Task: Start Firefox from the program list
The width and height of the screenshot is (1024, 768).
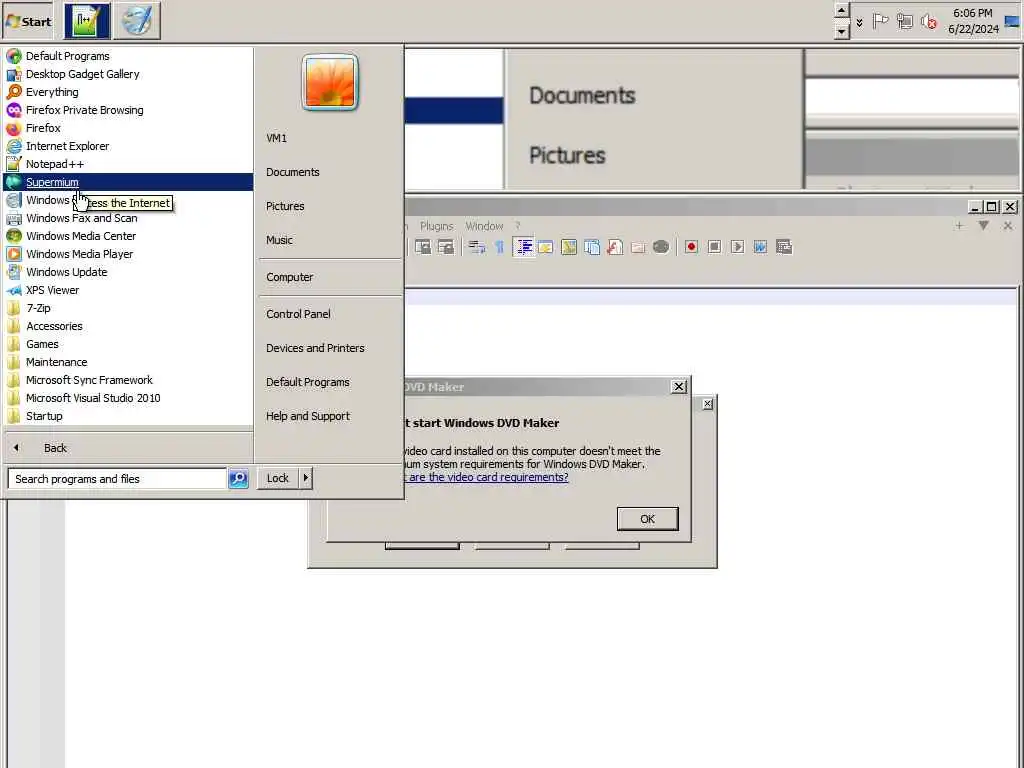Action: pos(43,128)
